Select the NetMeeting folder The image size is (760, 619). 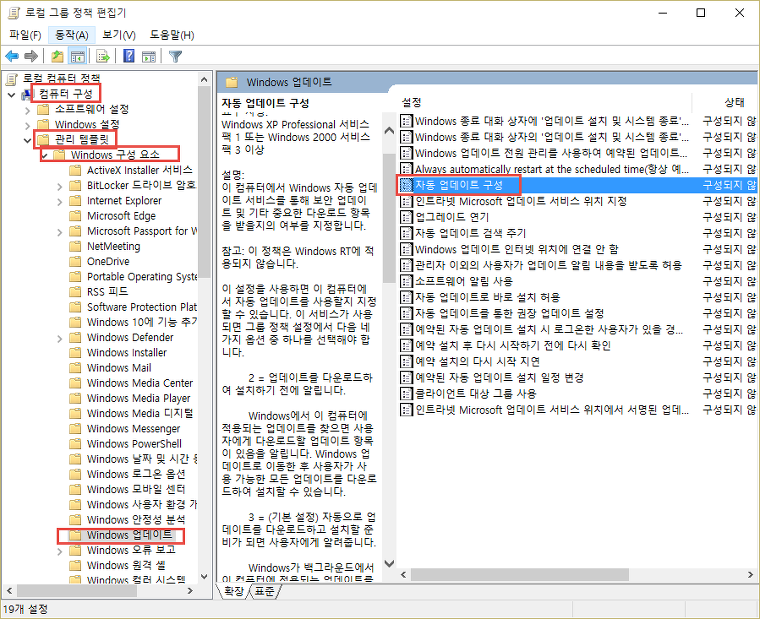(x=113, y=246)
